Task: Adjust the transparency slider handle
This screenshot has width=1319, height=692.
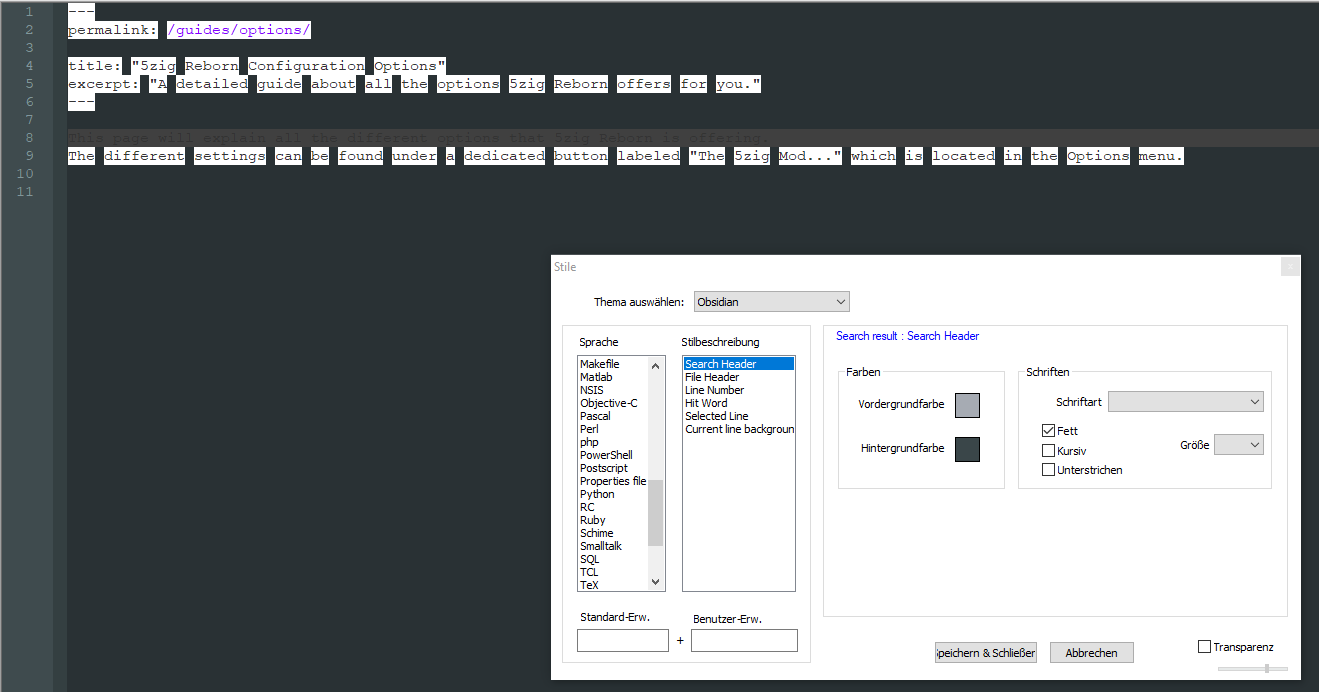Action: [1266, 668]
